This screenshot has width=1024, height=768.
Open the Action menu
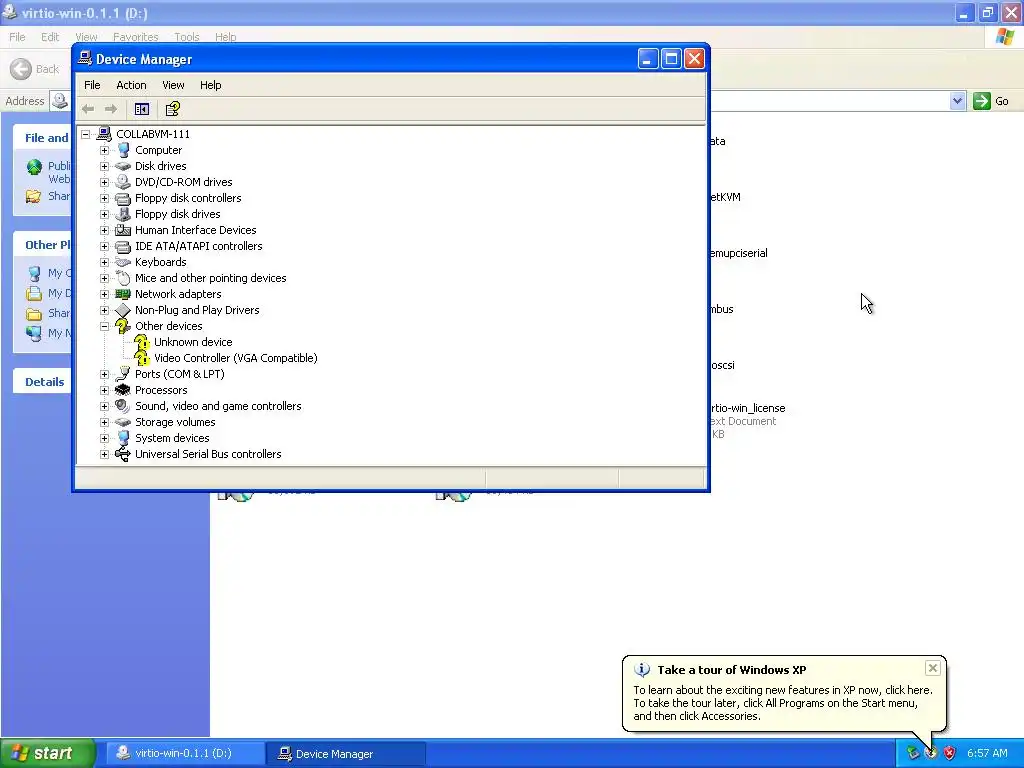pos(131,85)
